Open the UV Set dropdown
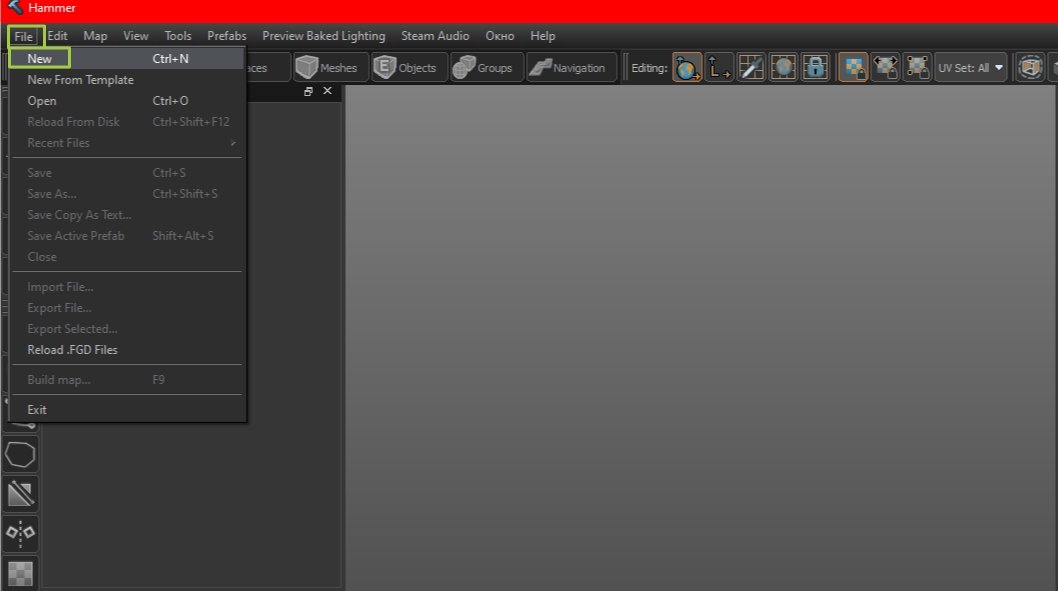 coord(970,68)
